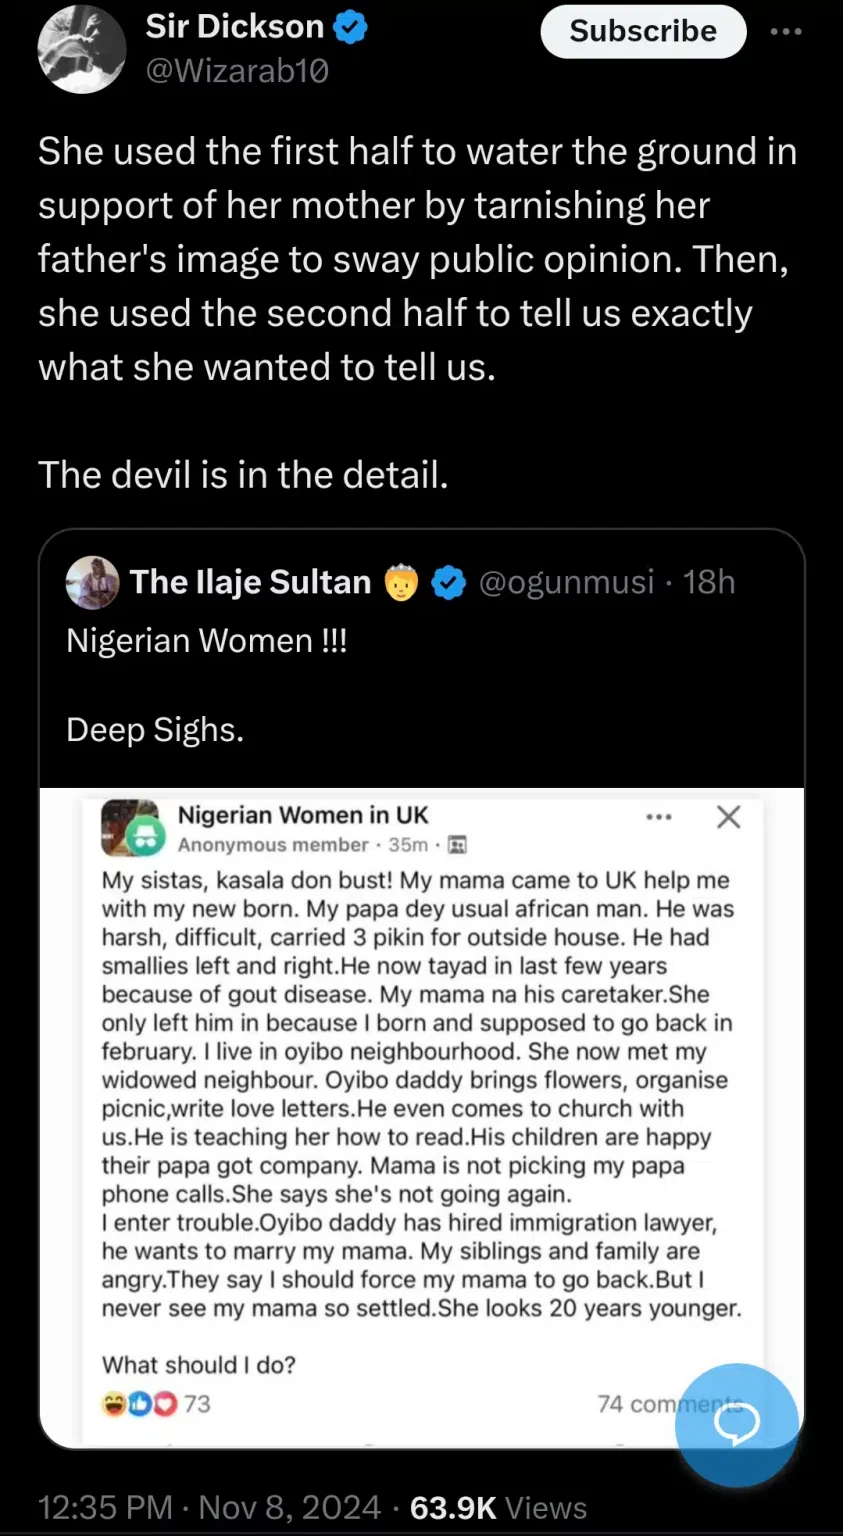This screenshot has width=843, height=1536.
Task: Open the @ogunmusi handle
Action: tap(567, 581)
